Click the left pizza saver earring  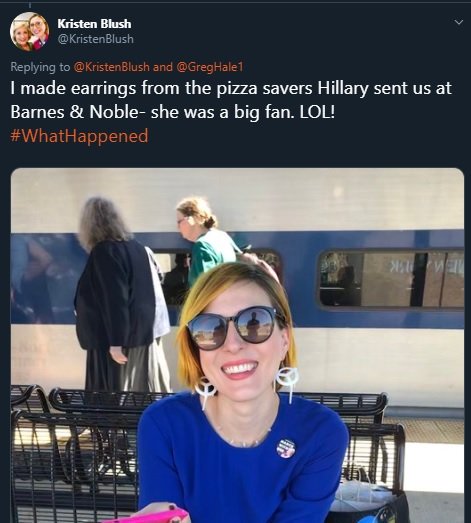(x=205, y=390)
